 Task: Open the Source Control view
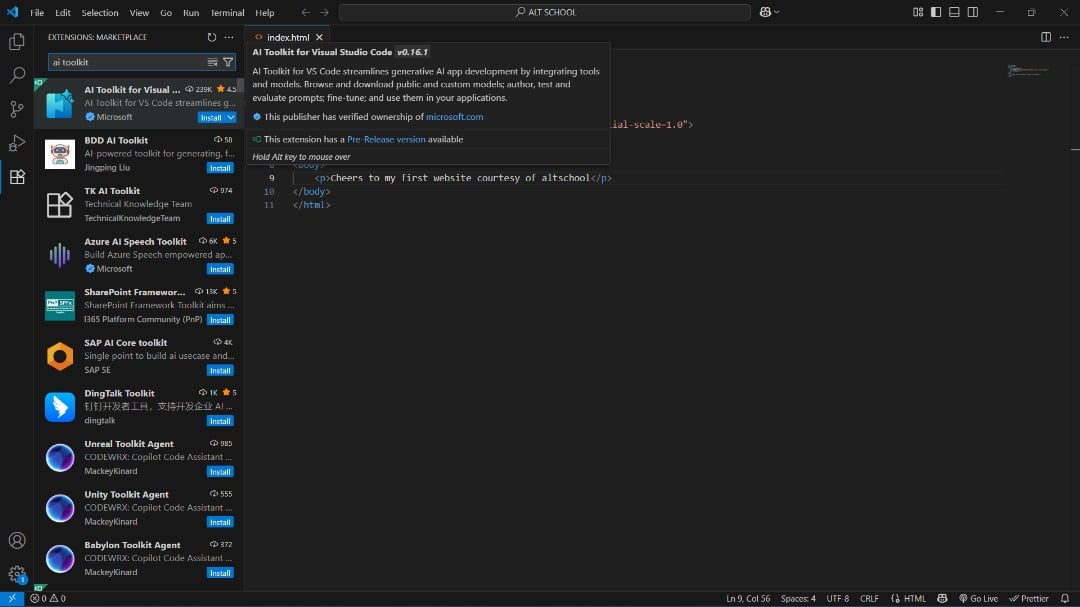(x=17, y=109)
